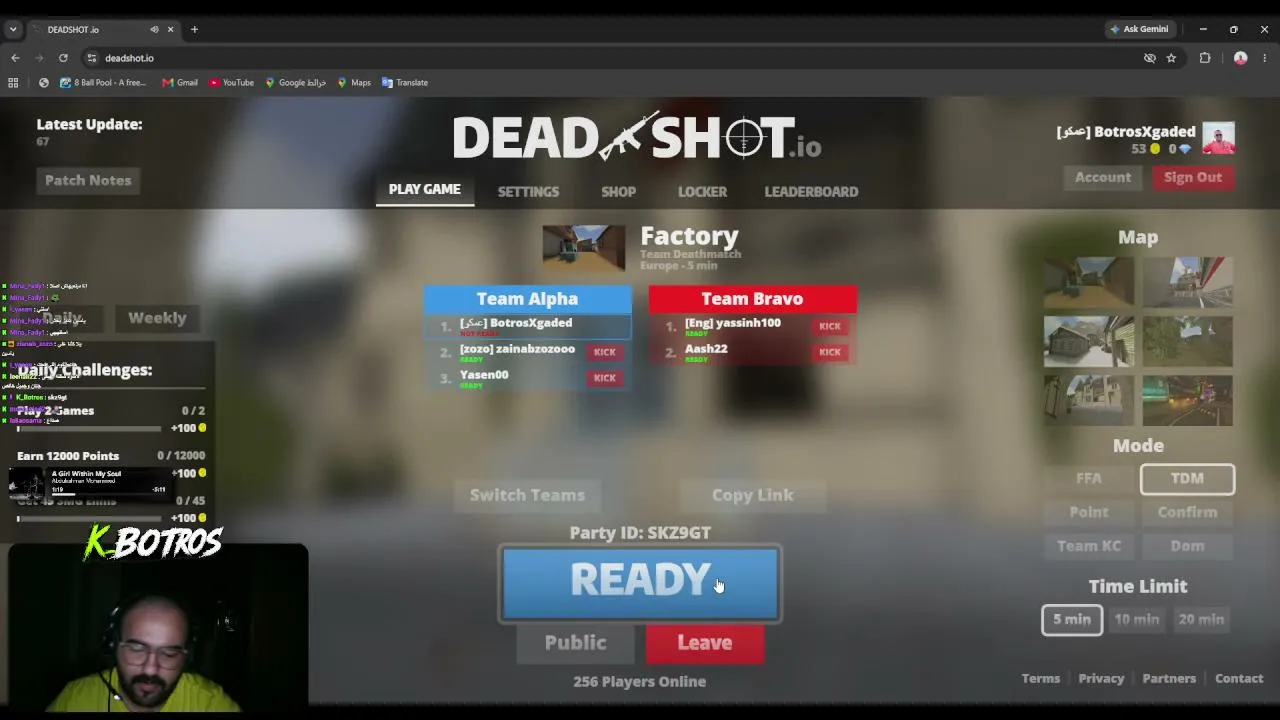Click the crossed-out eye icon in address bar
The height and width of the screenshot is (720, 1280).
click(x=1150, y=58)
